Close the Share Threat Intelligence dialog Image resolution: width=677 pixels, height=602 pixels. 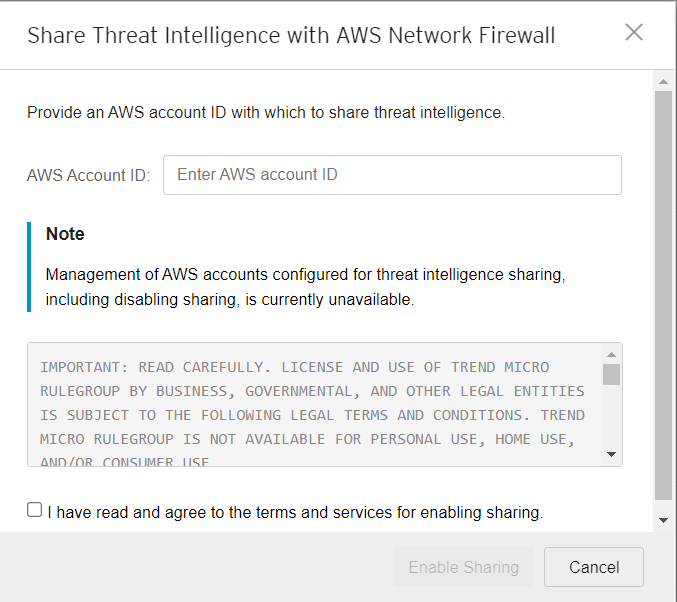tap(634, 32)
